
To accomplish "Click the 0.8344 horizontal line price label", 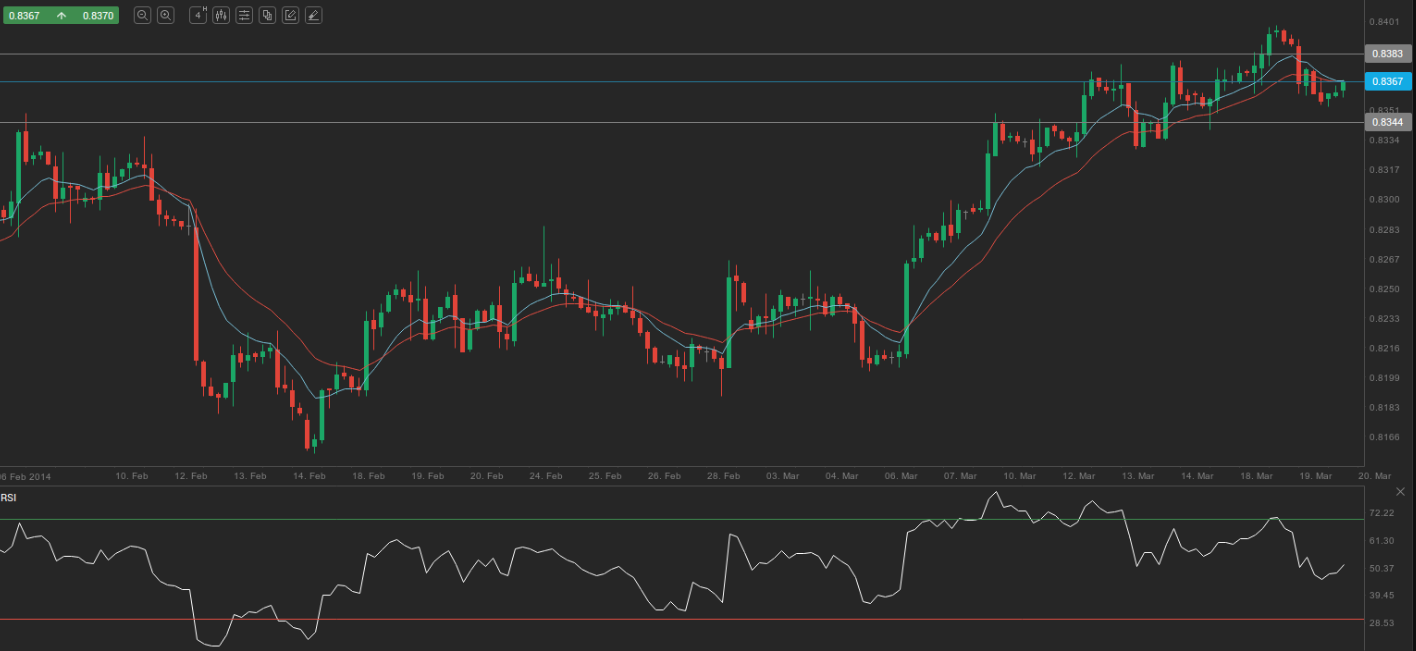I will pyautogui.click(x=1387, y=122).
